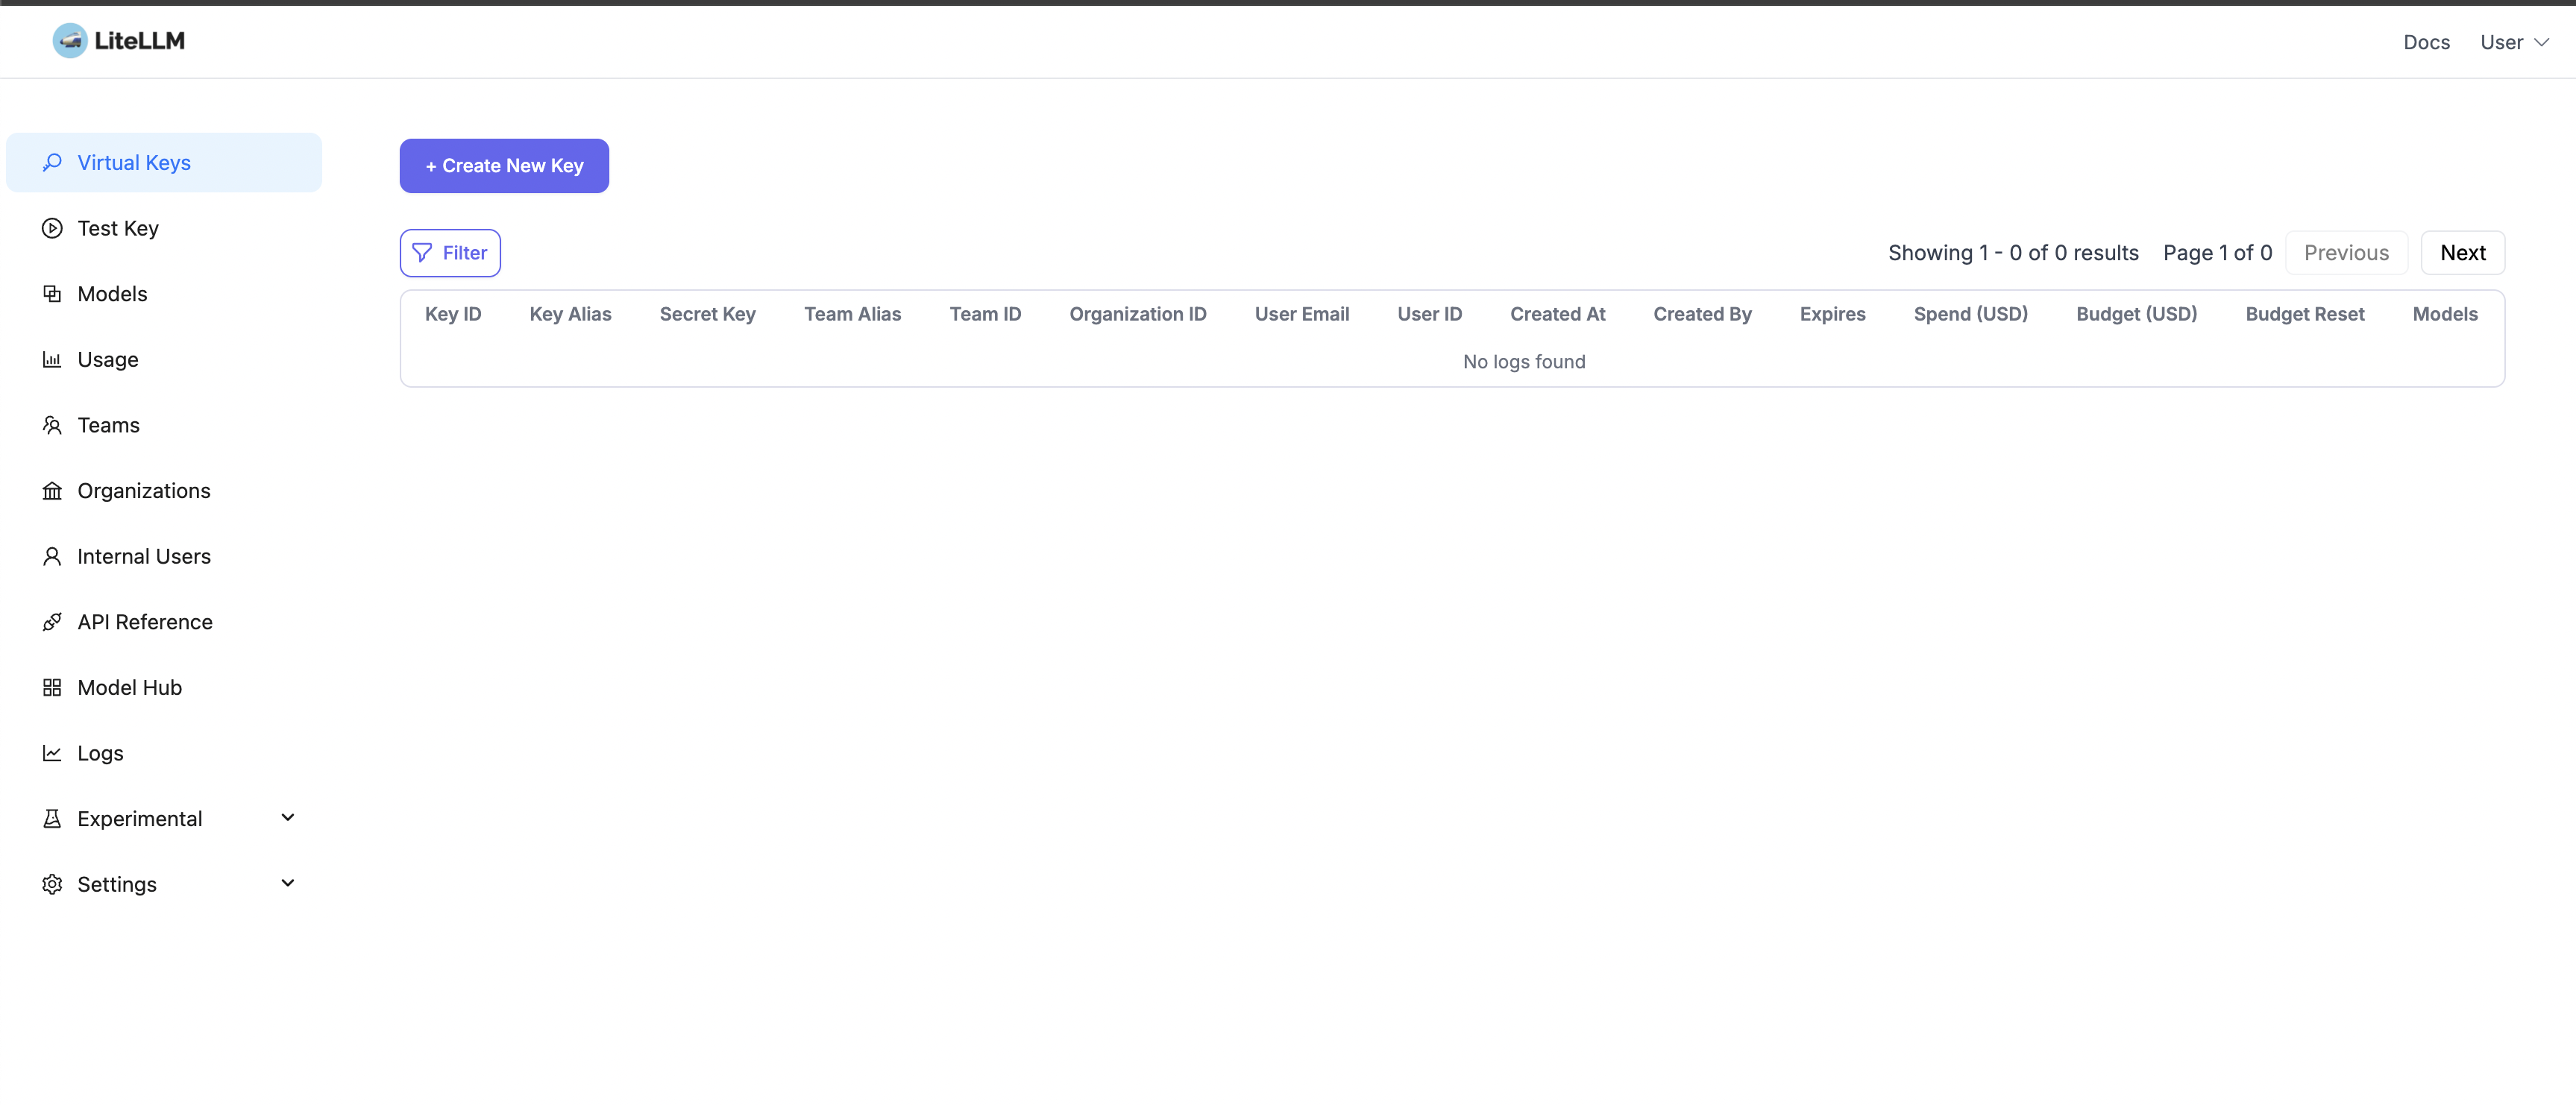Click the funnel icon in Filter
This screenshot has height=1105, width=2576.
[x=422, y=253]
